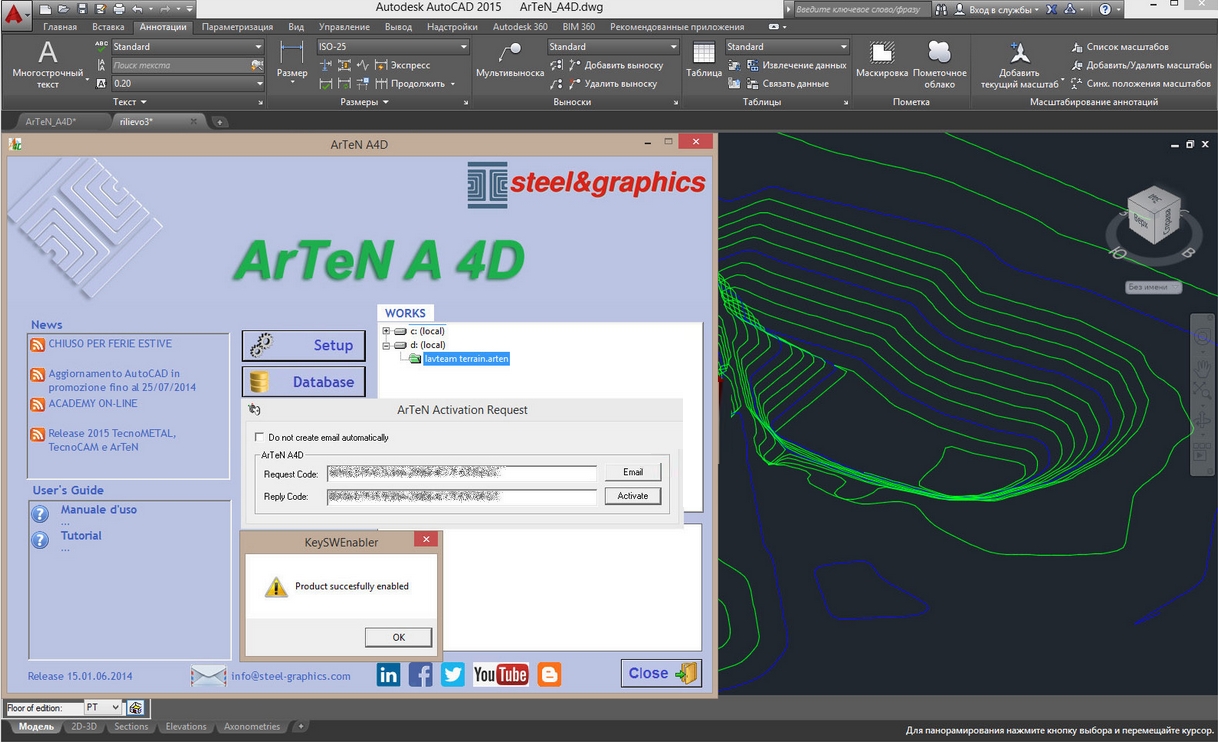Viewport: 1218px width, 742px height.
Task: Open the Facebook icon in ArTeN window
Action: 420,675
